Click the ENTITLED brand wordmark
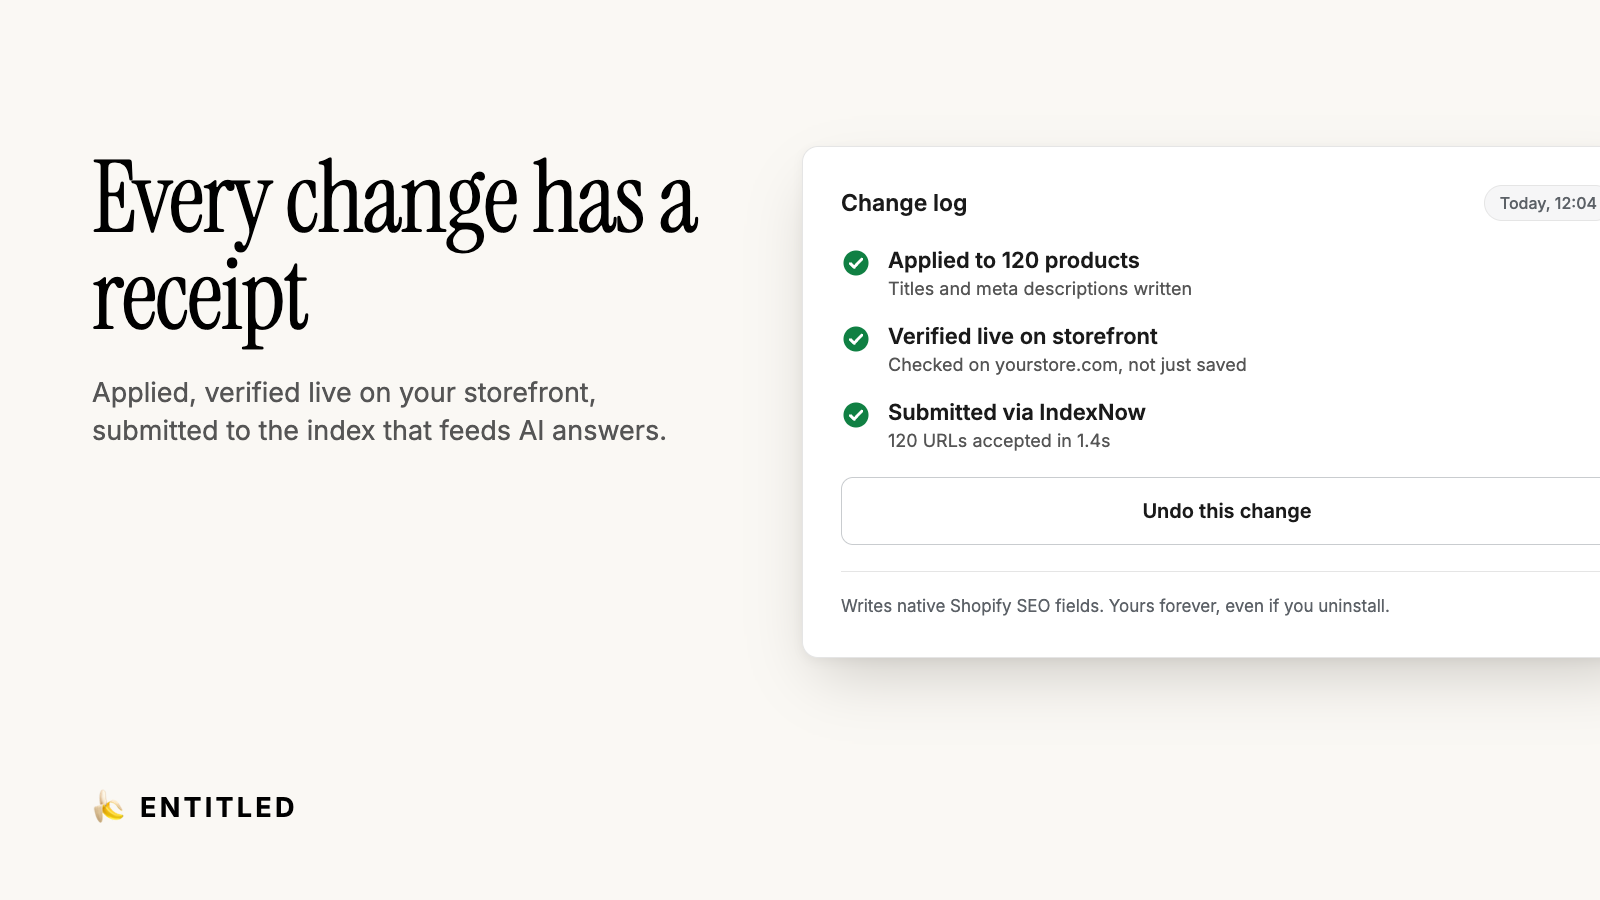The height and width of the screenshot is (900, 1600). click(218, 807)
